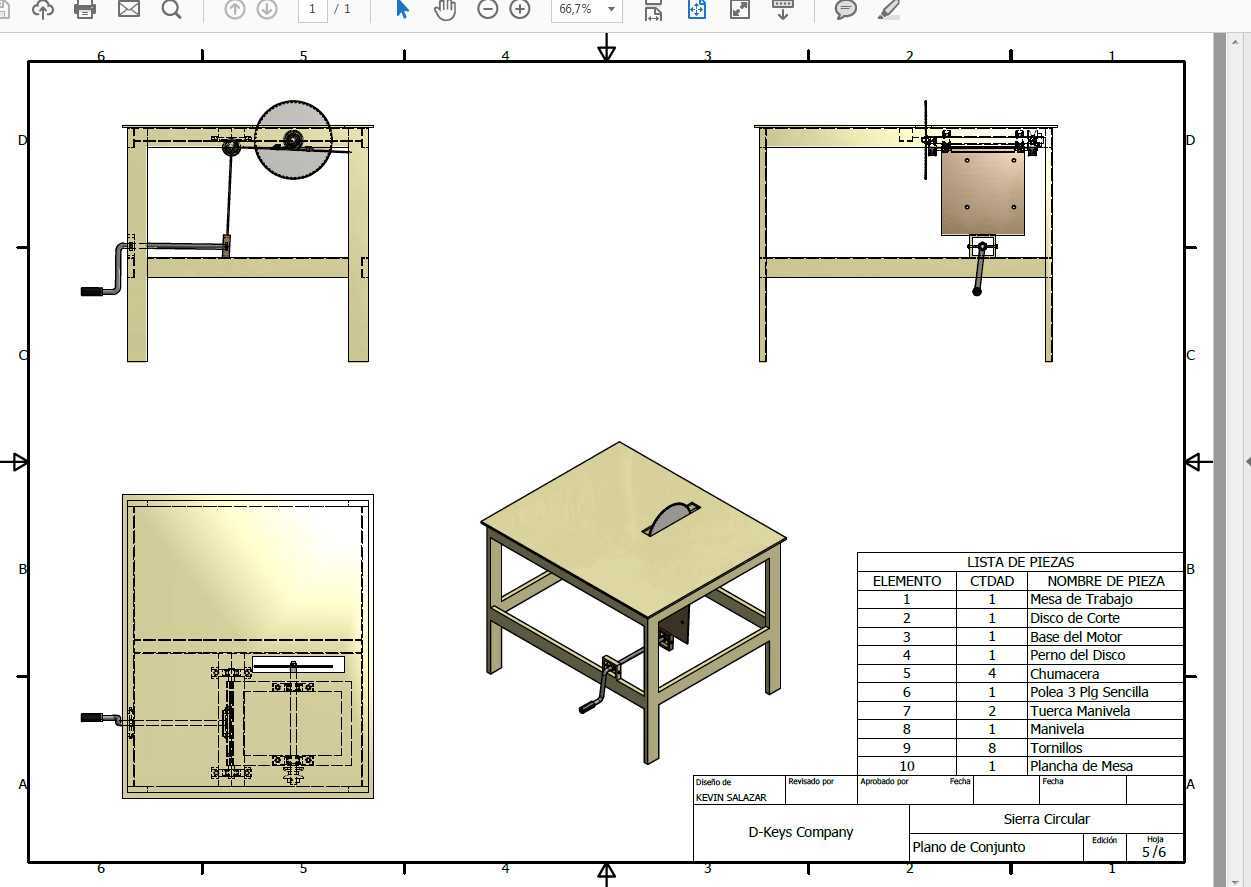
Task: Click 'Manivela' part entry
Action: [x=1057, y=729]
